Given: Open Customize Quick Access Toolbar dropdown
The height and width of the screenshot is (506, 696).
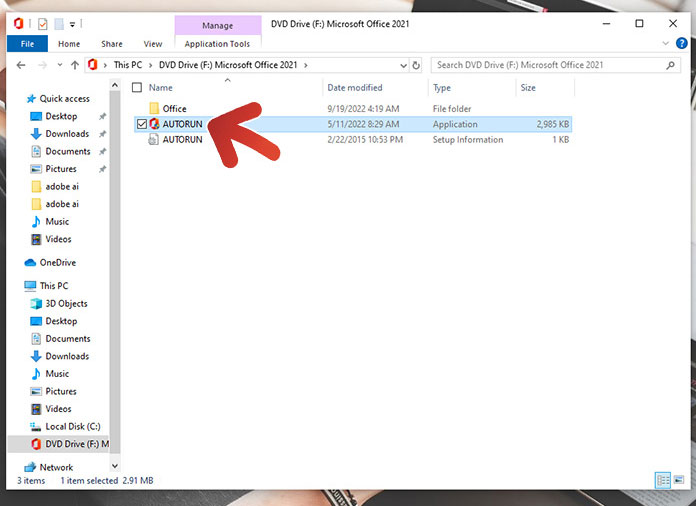Looking at the screenshot, I should (x=72, y=24).
